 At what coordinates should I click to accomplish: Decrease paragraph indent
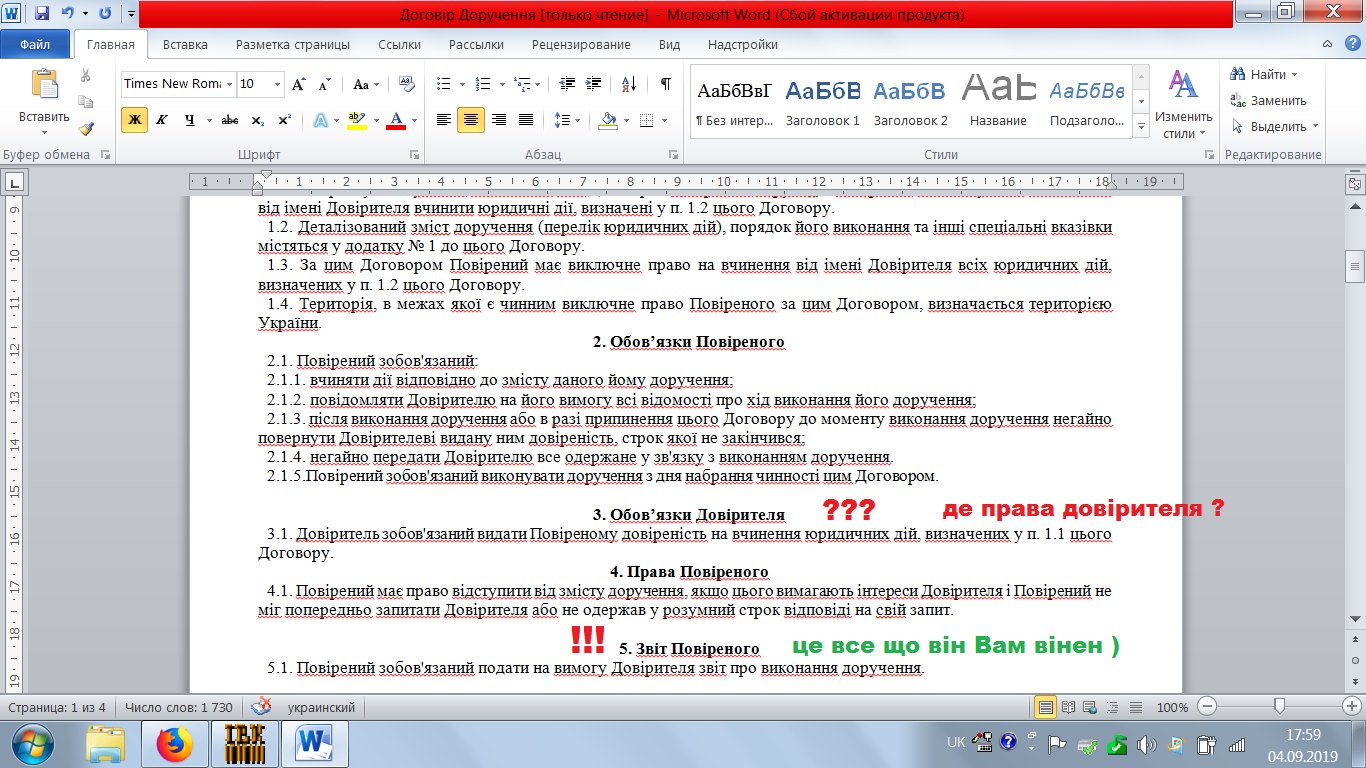click(568, 84)
